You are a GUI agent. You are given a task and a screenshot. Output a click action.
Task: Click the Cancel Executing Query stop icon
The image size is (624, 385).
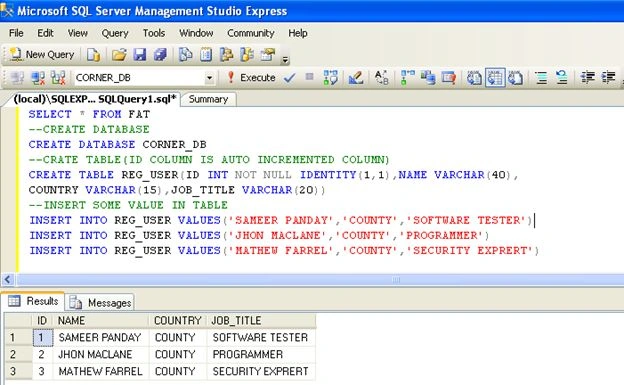[309, 77]
